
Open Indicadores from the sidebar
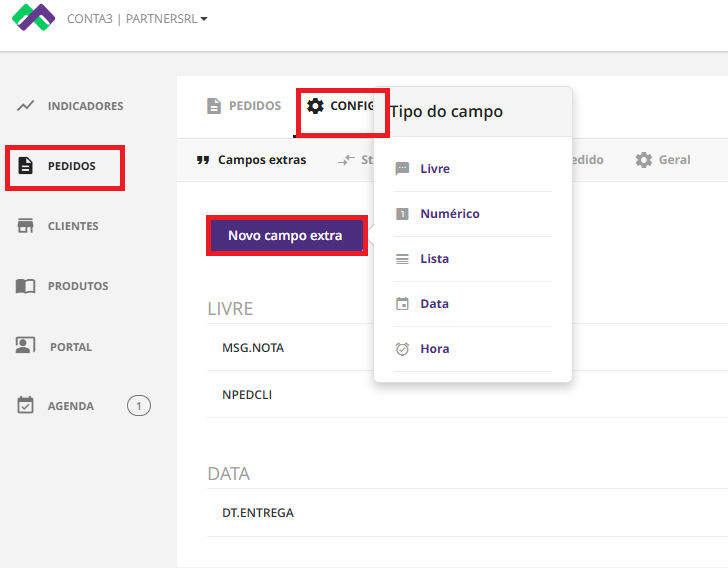click(85, 106)
